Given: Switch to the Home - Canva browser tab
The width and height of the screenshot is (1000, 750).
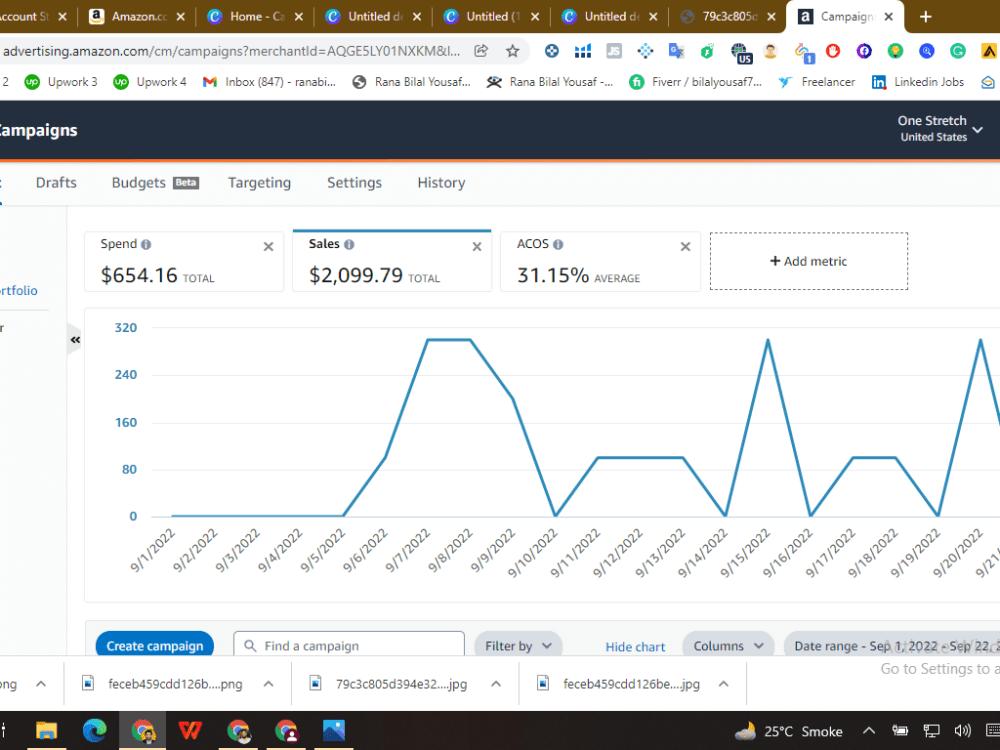Looking at the screenshot, I should (x=254, y=17).
